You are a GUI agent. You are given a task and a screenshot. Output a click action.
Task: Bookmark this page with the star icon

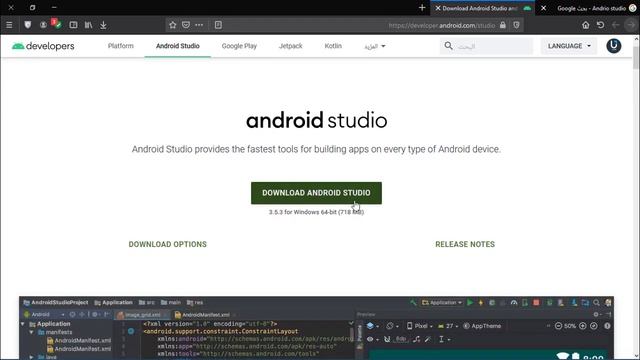click(x=173, y=25)
